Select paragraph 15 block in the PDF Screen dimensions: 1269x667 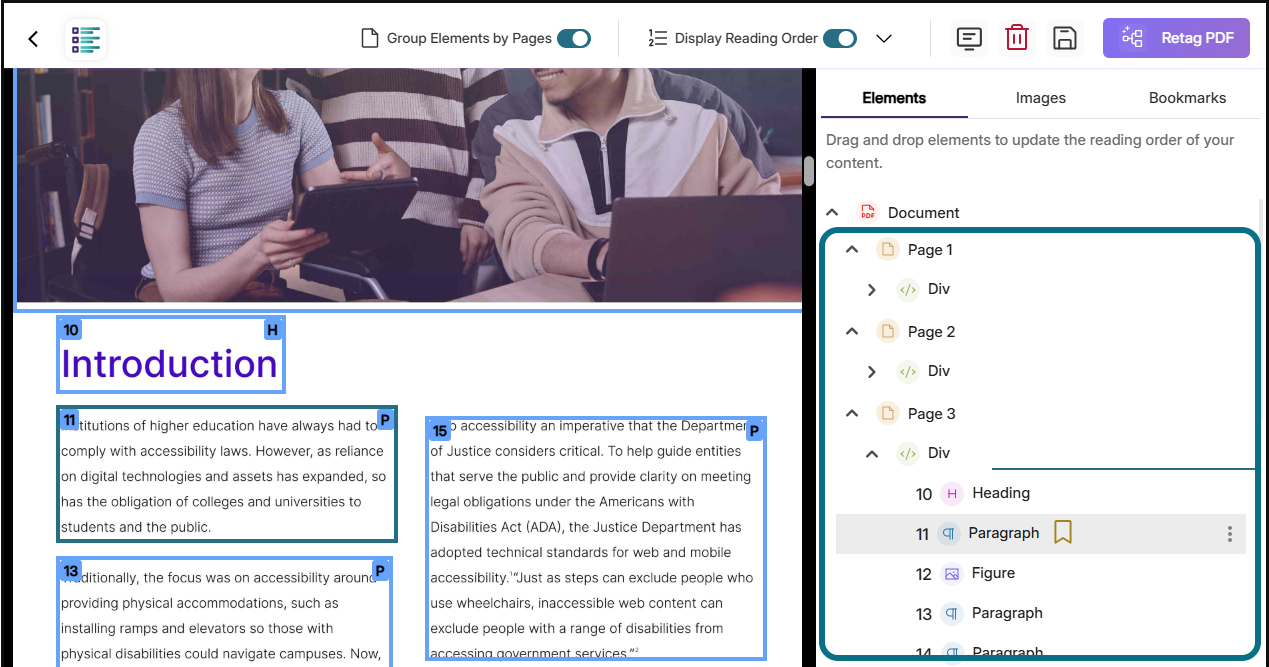point(596,539)
